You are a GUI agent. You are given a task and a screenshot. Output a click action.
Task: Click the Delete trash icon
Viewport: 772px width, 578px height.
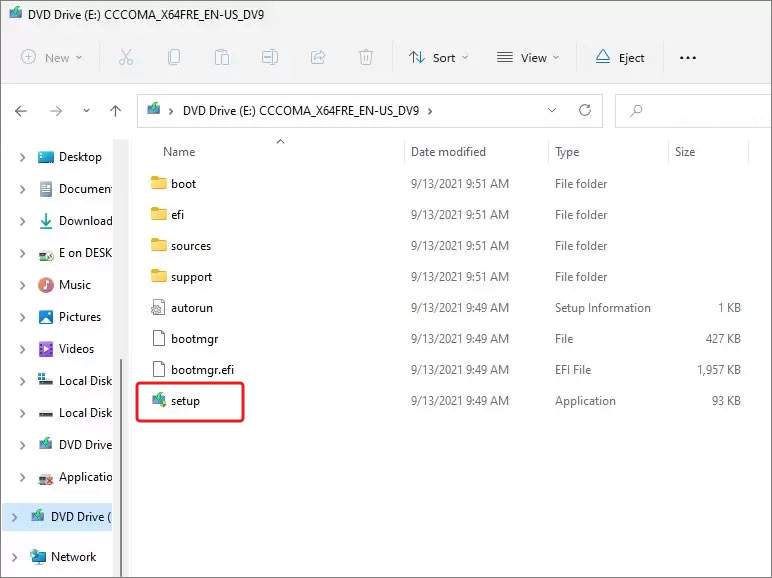point(365,58)
